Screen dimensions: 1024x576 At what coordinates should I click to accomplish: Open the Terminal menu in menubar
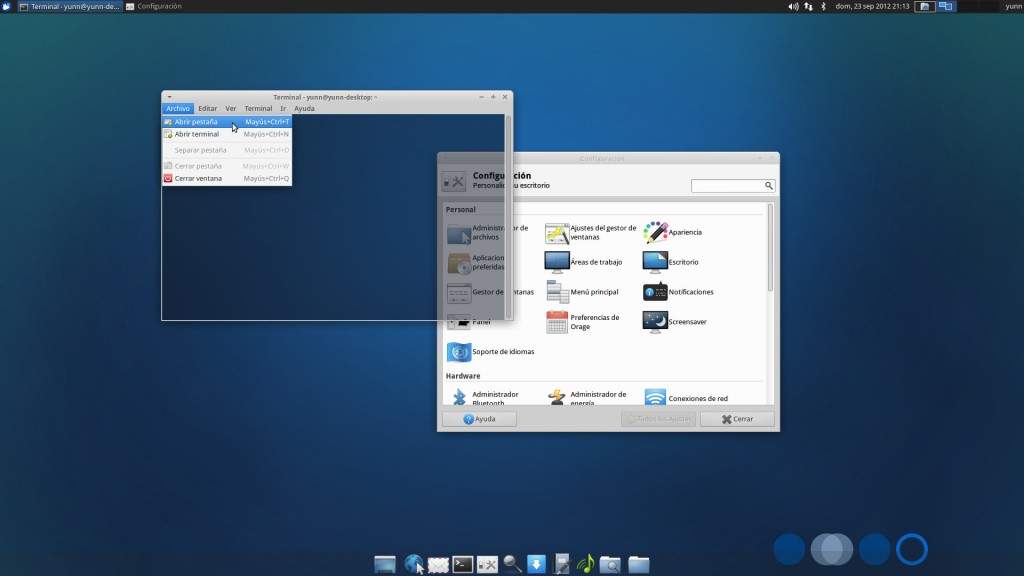(x=258, y=108)
